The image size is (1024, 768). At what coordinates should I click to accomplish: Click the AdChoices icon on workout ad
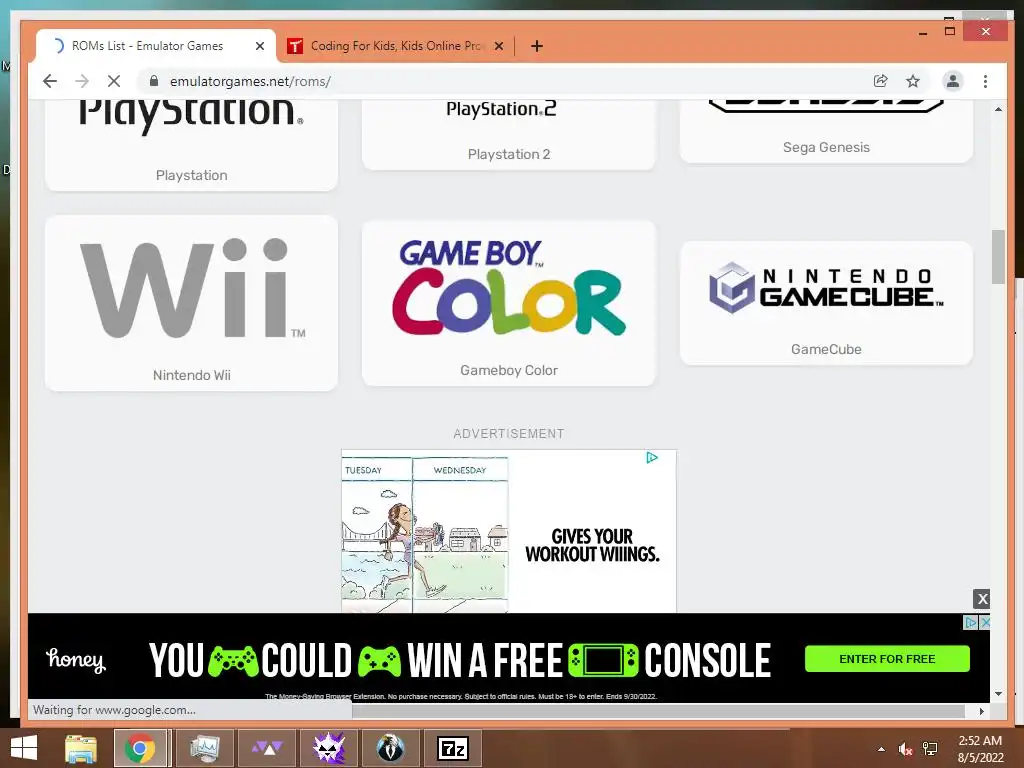tap(652, 458)
